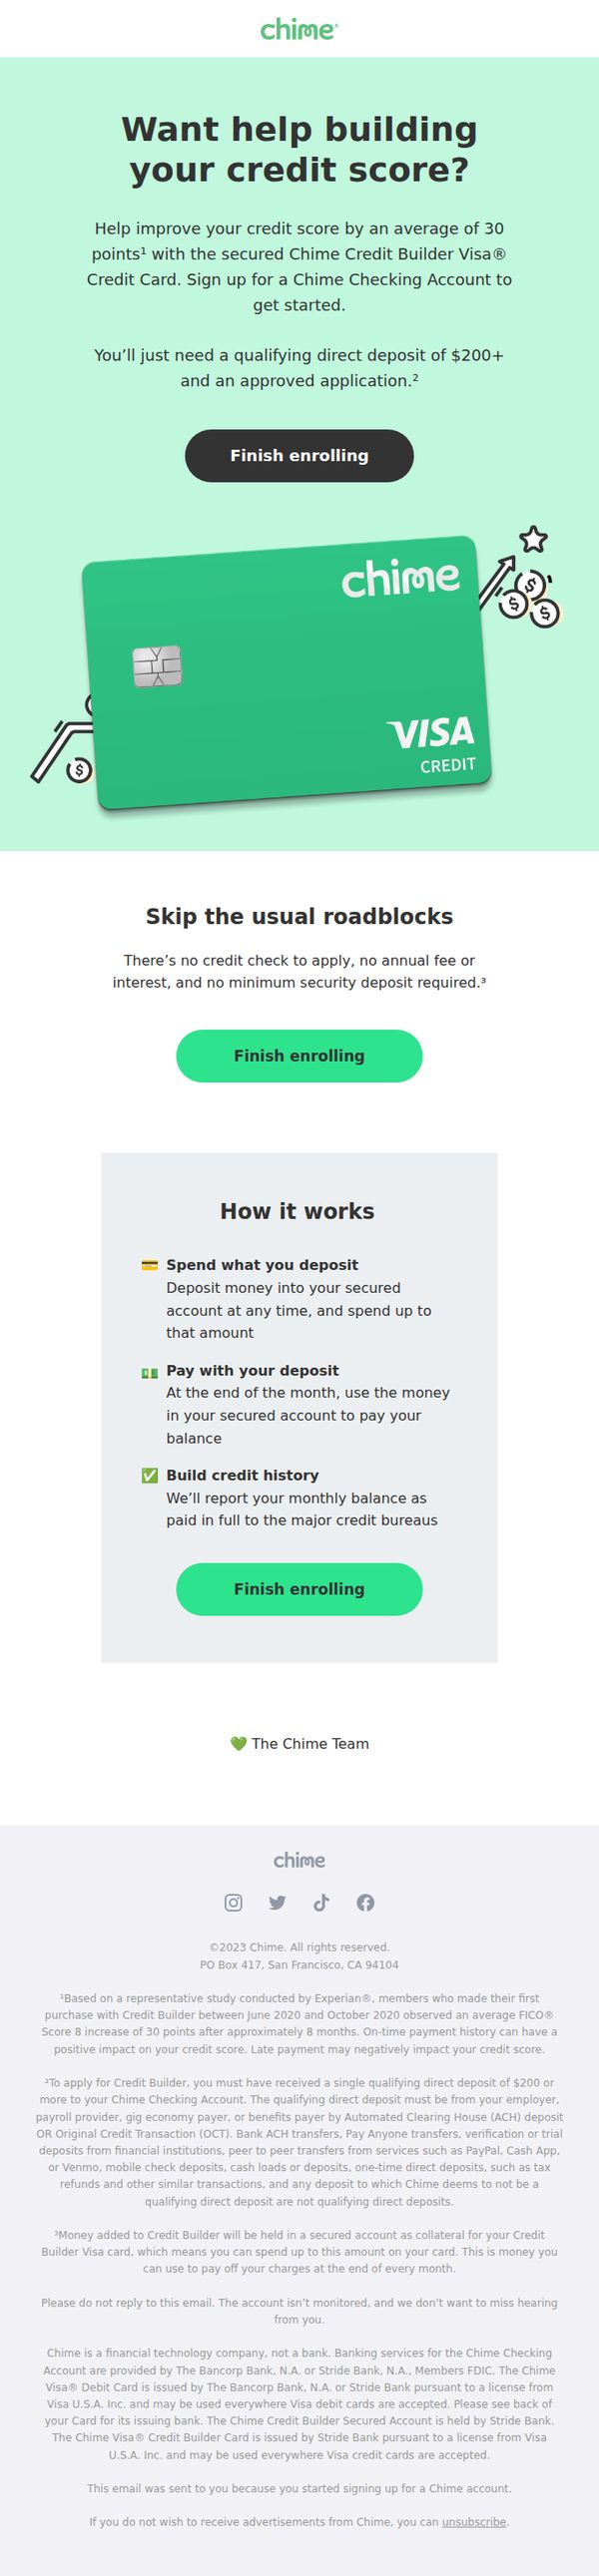Screen dimensions: 599x2576
Task: Open Chime's Facebook page
Action: pos(365,1902)
